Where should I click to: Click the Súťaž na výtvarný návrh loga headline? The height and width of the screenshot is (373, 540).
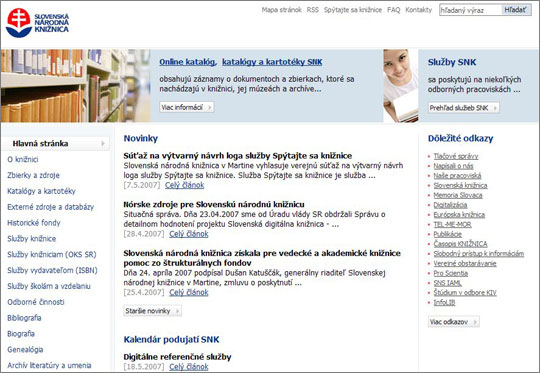click(x=238, y=156)
